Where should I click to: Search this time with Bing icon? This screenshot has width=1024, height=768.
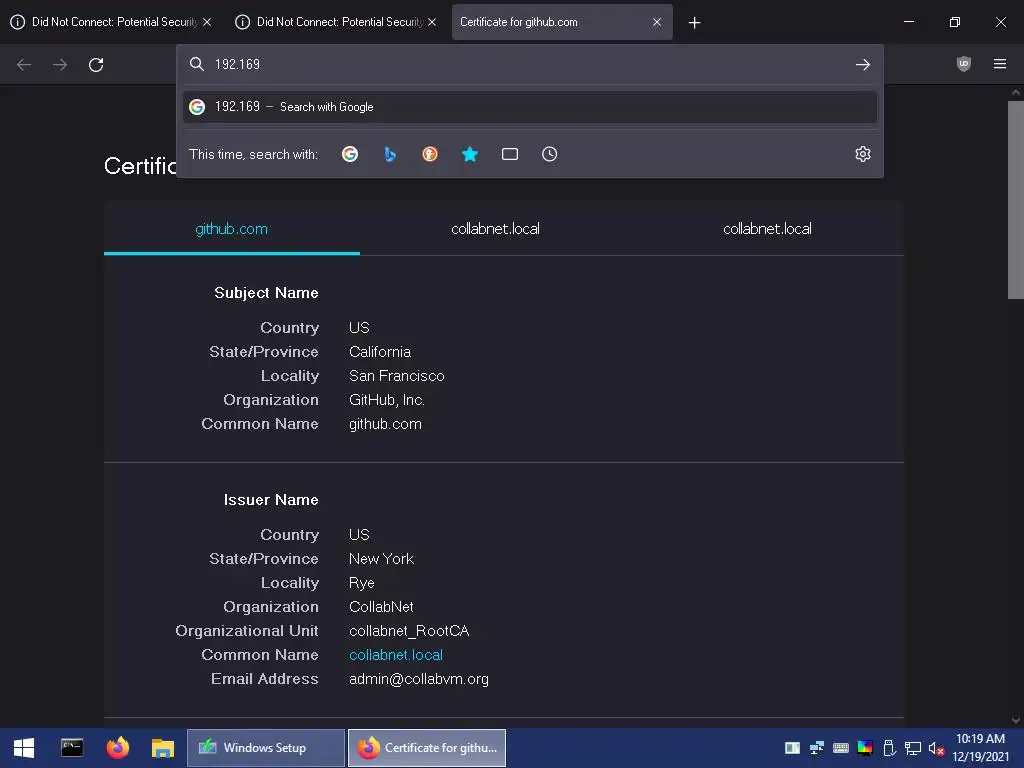tap(390, 154)
